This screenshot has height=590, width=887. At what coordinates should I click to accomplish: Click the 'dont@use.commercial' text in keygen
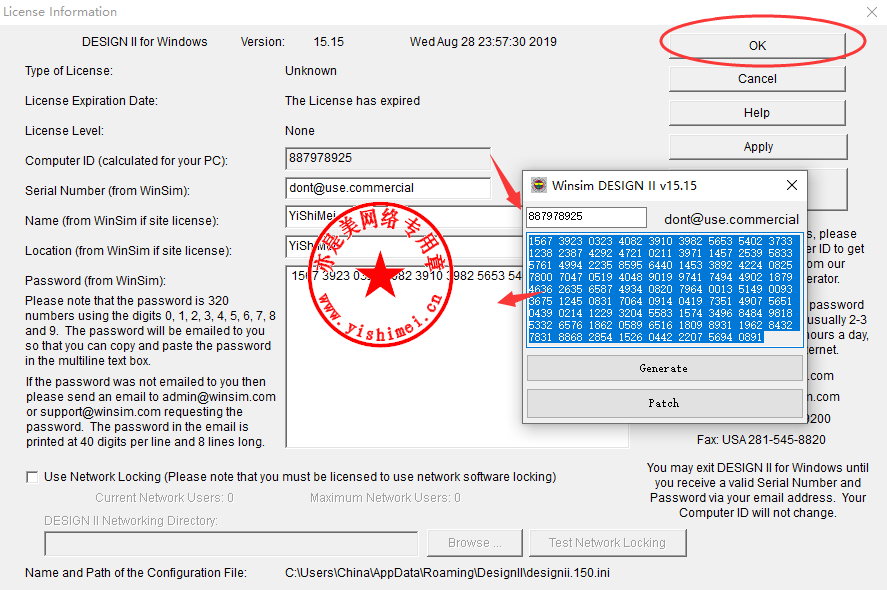coord(731,219)
